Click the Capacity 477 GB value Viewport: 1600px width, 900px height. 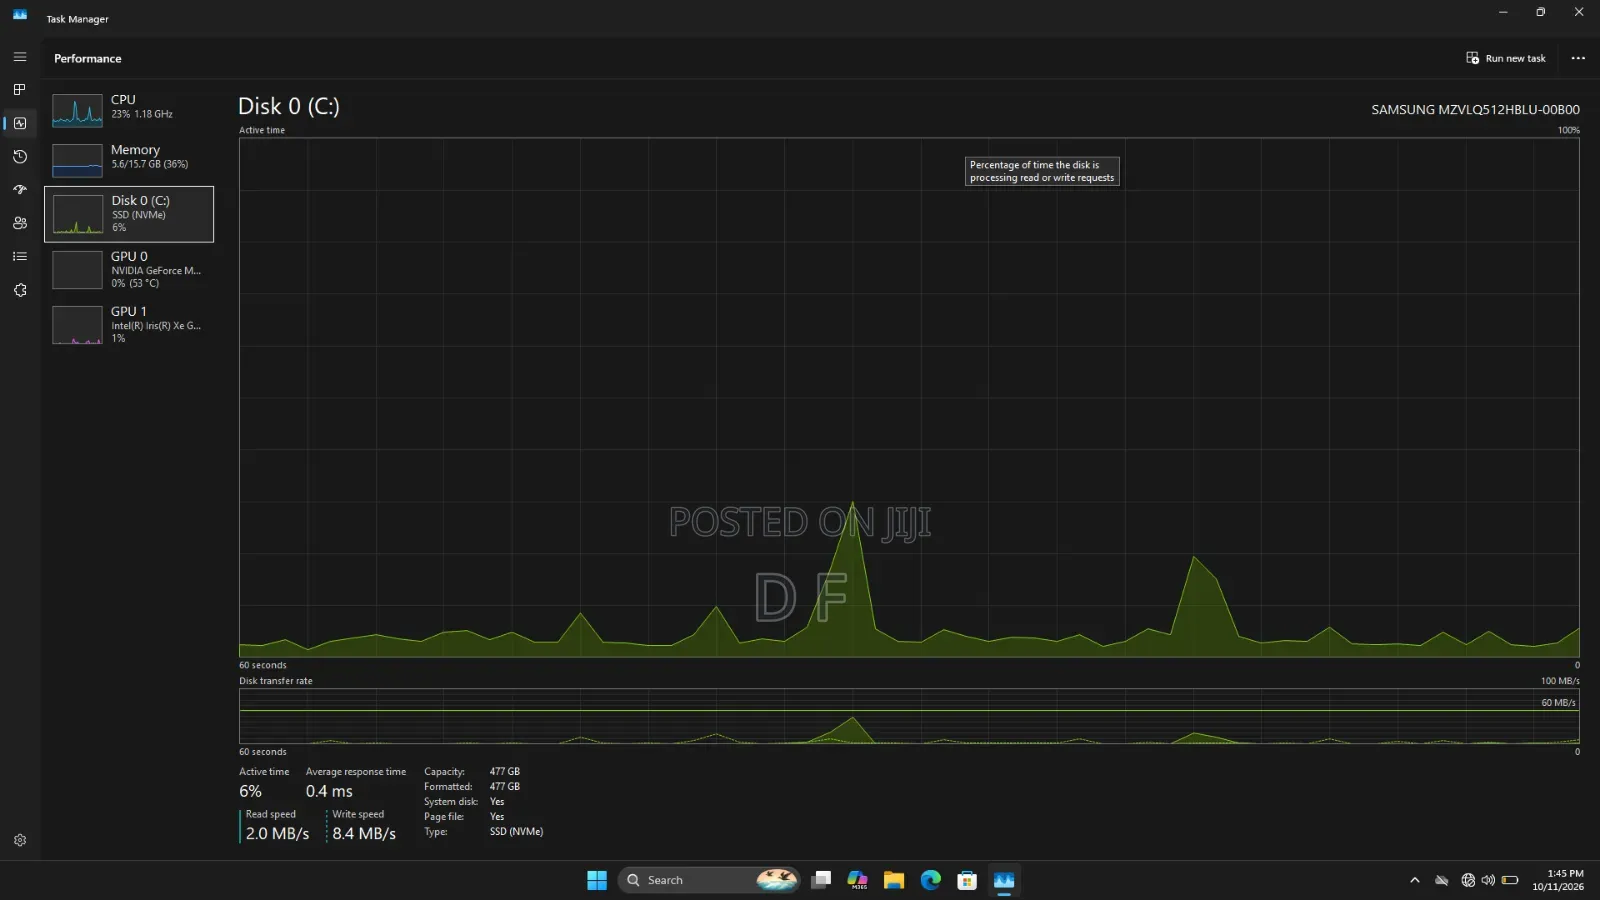point(504,772)
